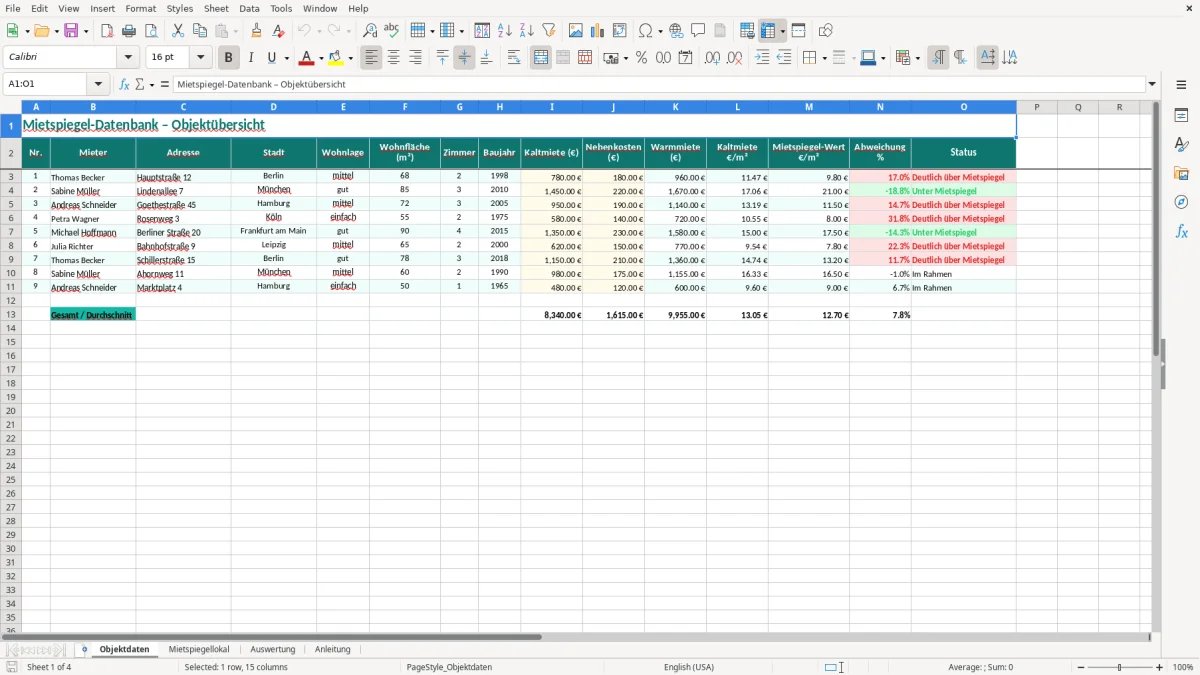The height and width of the screenshot is (675, 1200).
Task: Toggle AutoFilter funnel
Action: [549, 31]
